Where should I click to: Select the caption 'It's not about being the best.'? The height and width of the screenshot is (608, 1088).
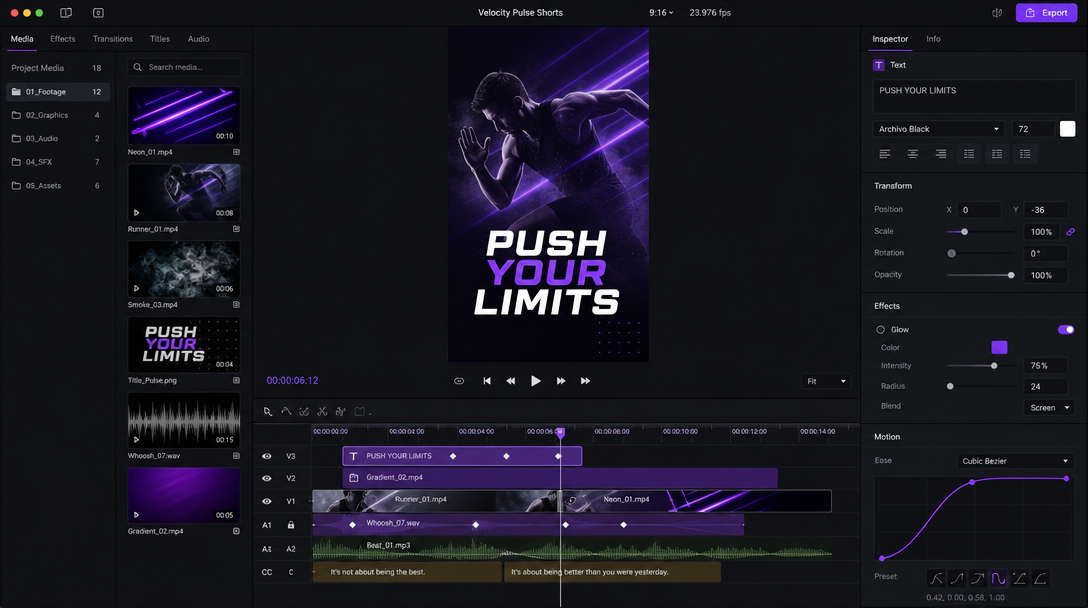[407, 572]
